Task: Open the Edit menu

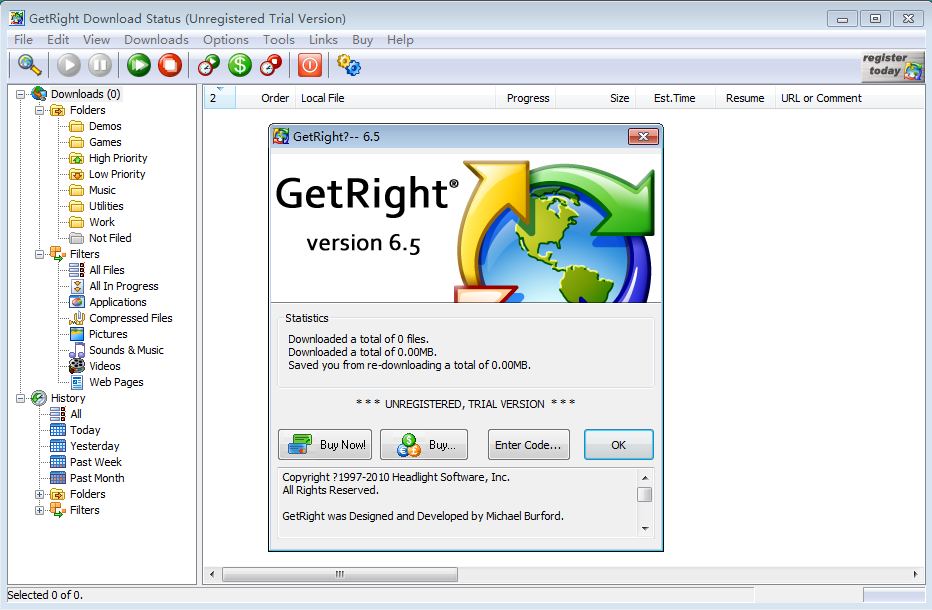Action: click(58, 40)
